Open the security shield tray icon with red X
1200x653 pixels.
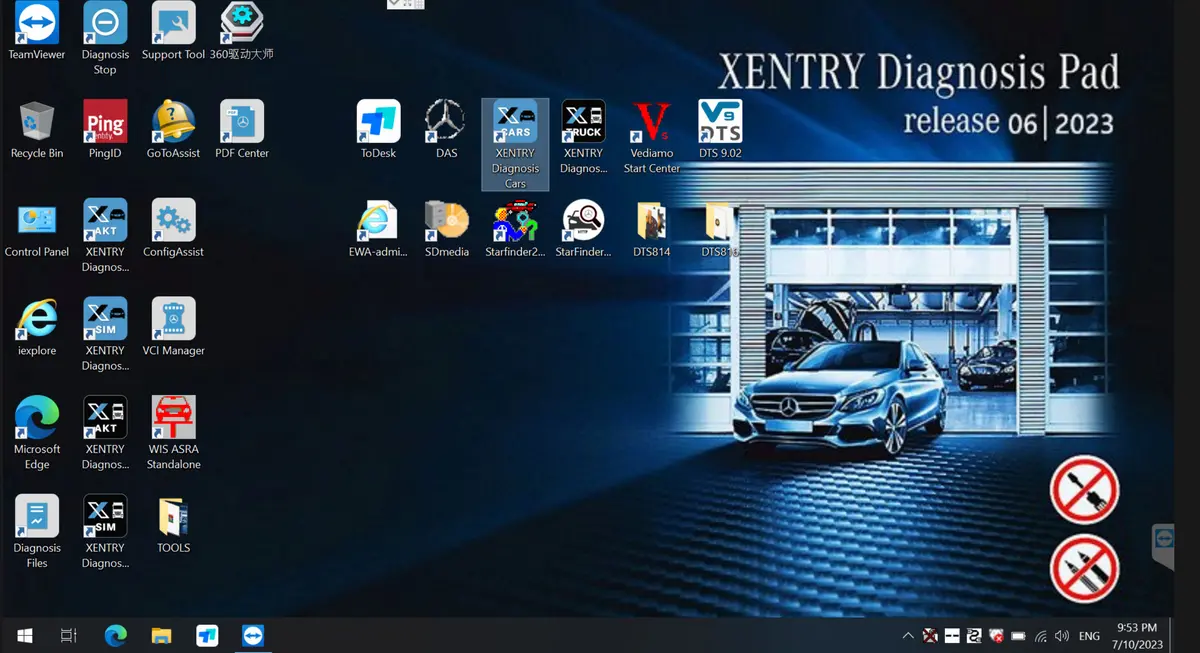pyautogui.click(x=996, y=635)
